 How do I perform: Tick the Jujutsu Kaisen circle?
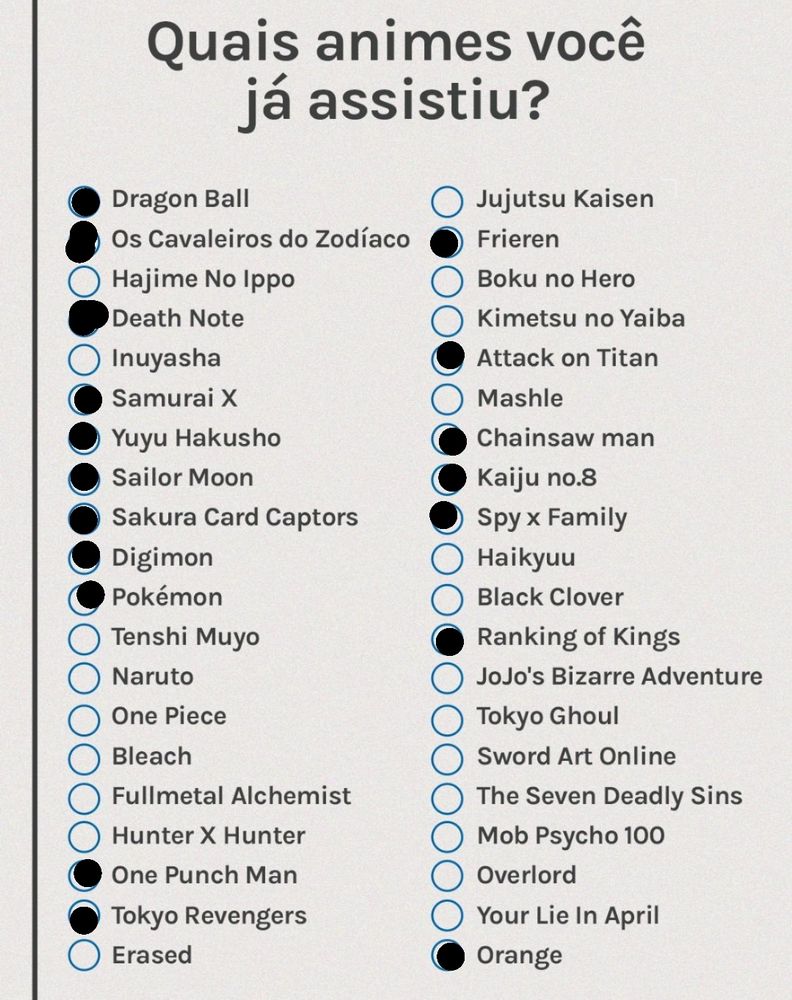[x=447, y=202]
